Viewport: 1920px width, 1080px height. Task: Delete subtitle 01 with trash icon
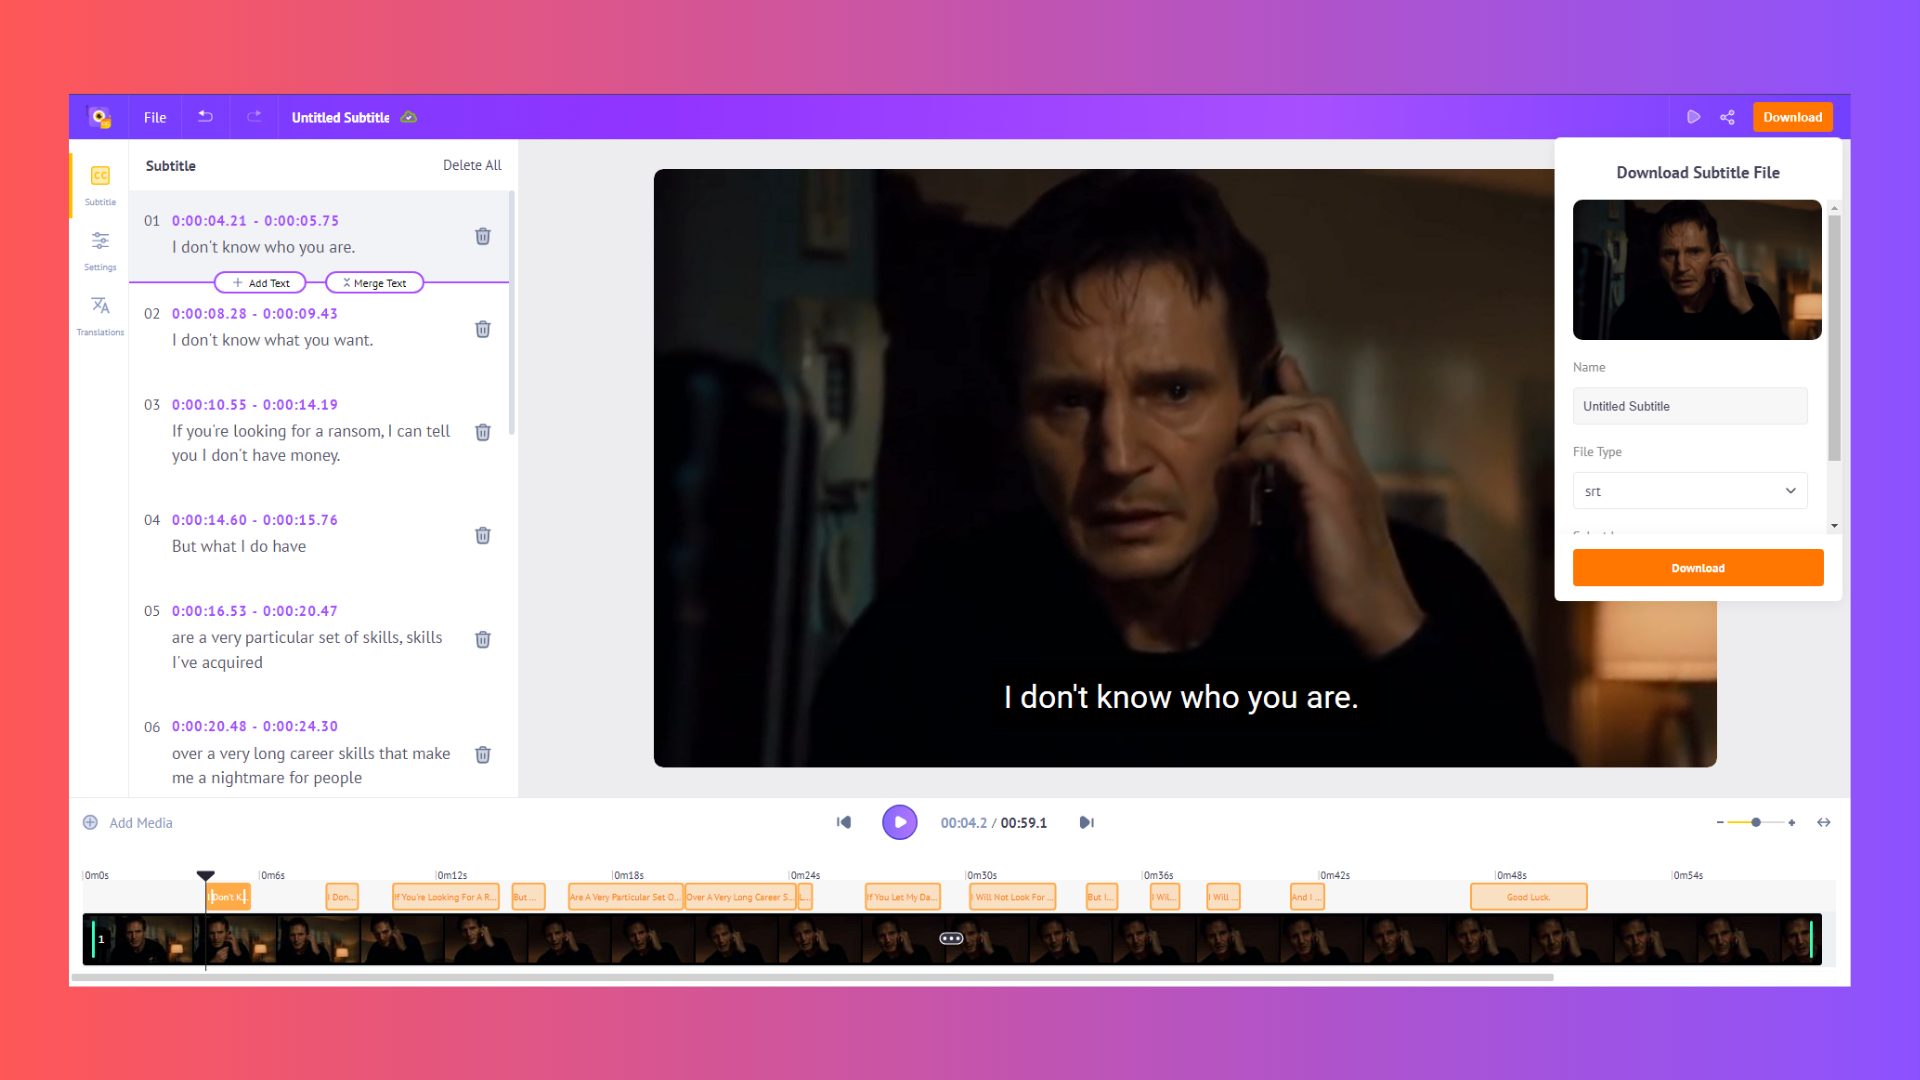pos(483,236)
